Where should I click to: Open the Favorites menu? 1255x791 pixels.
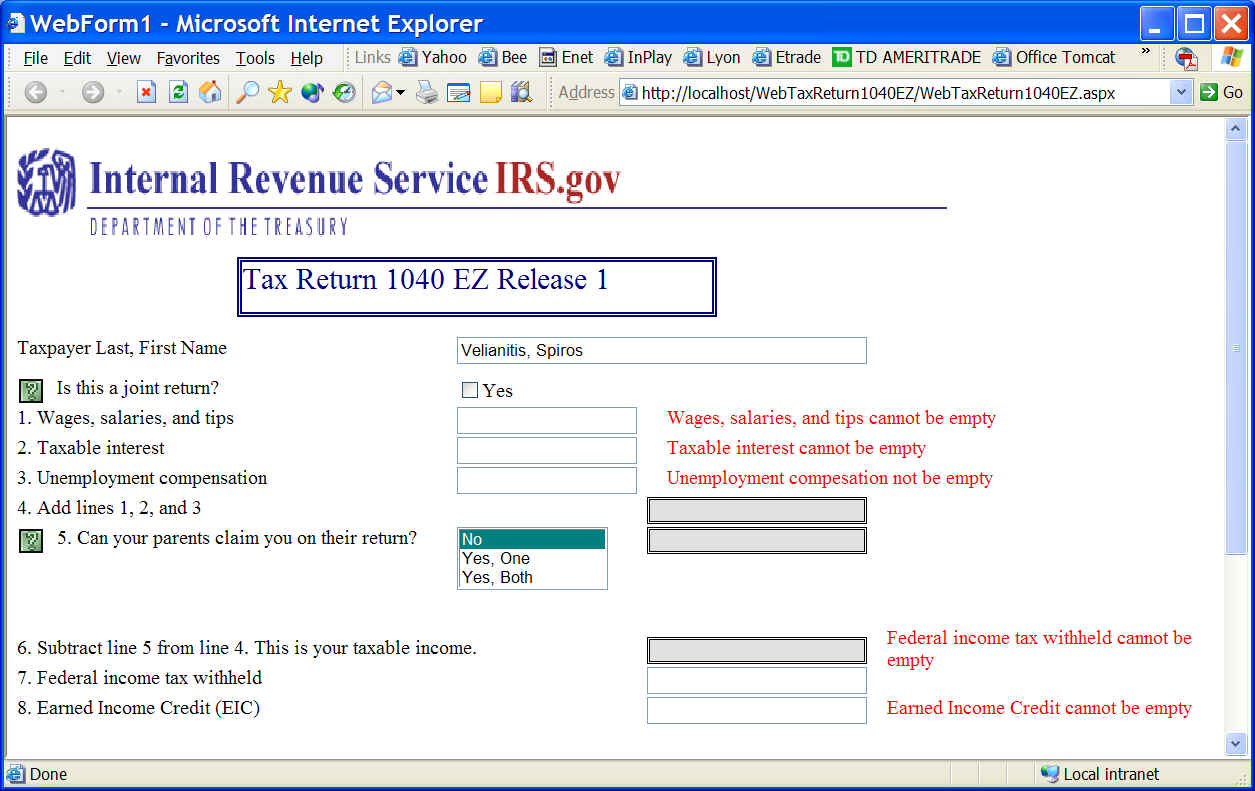coord(188,58)
